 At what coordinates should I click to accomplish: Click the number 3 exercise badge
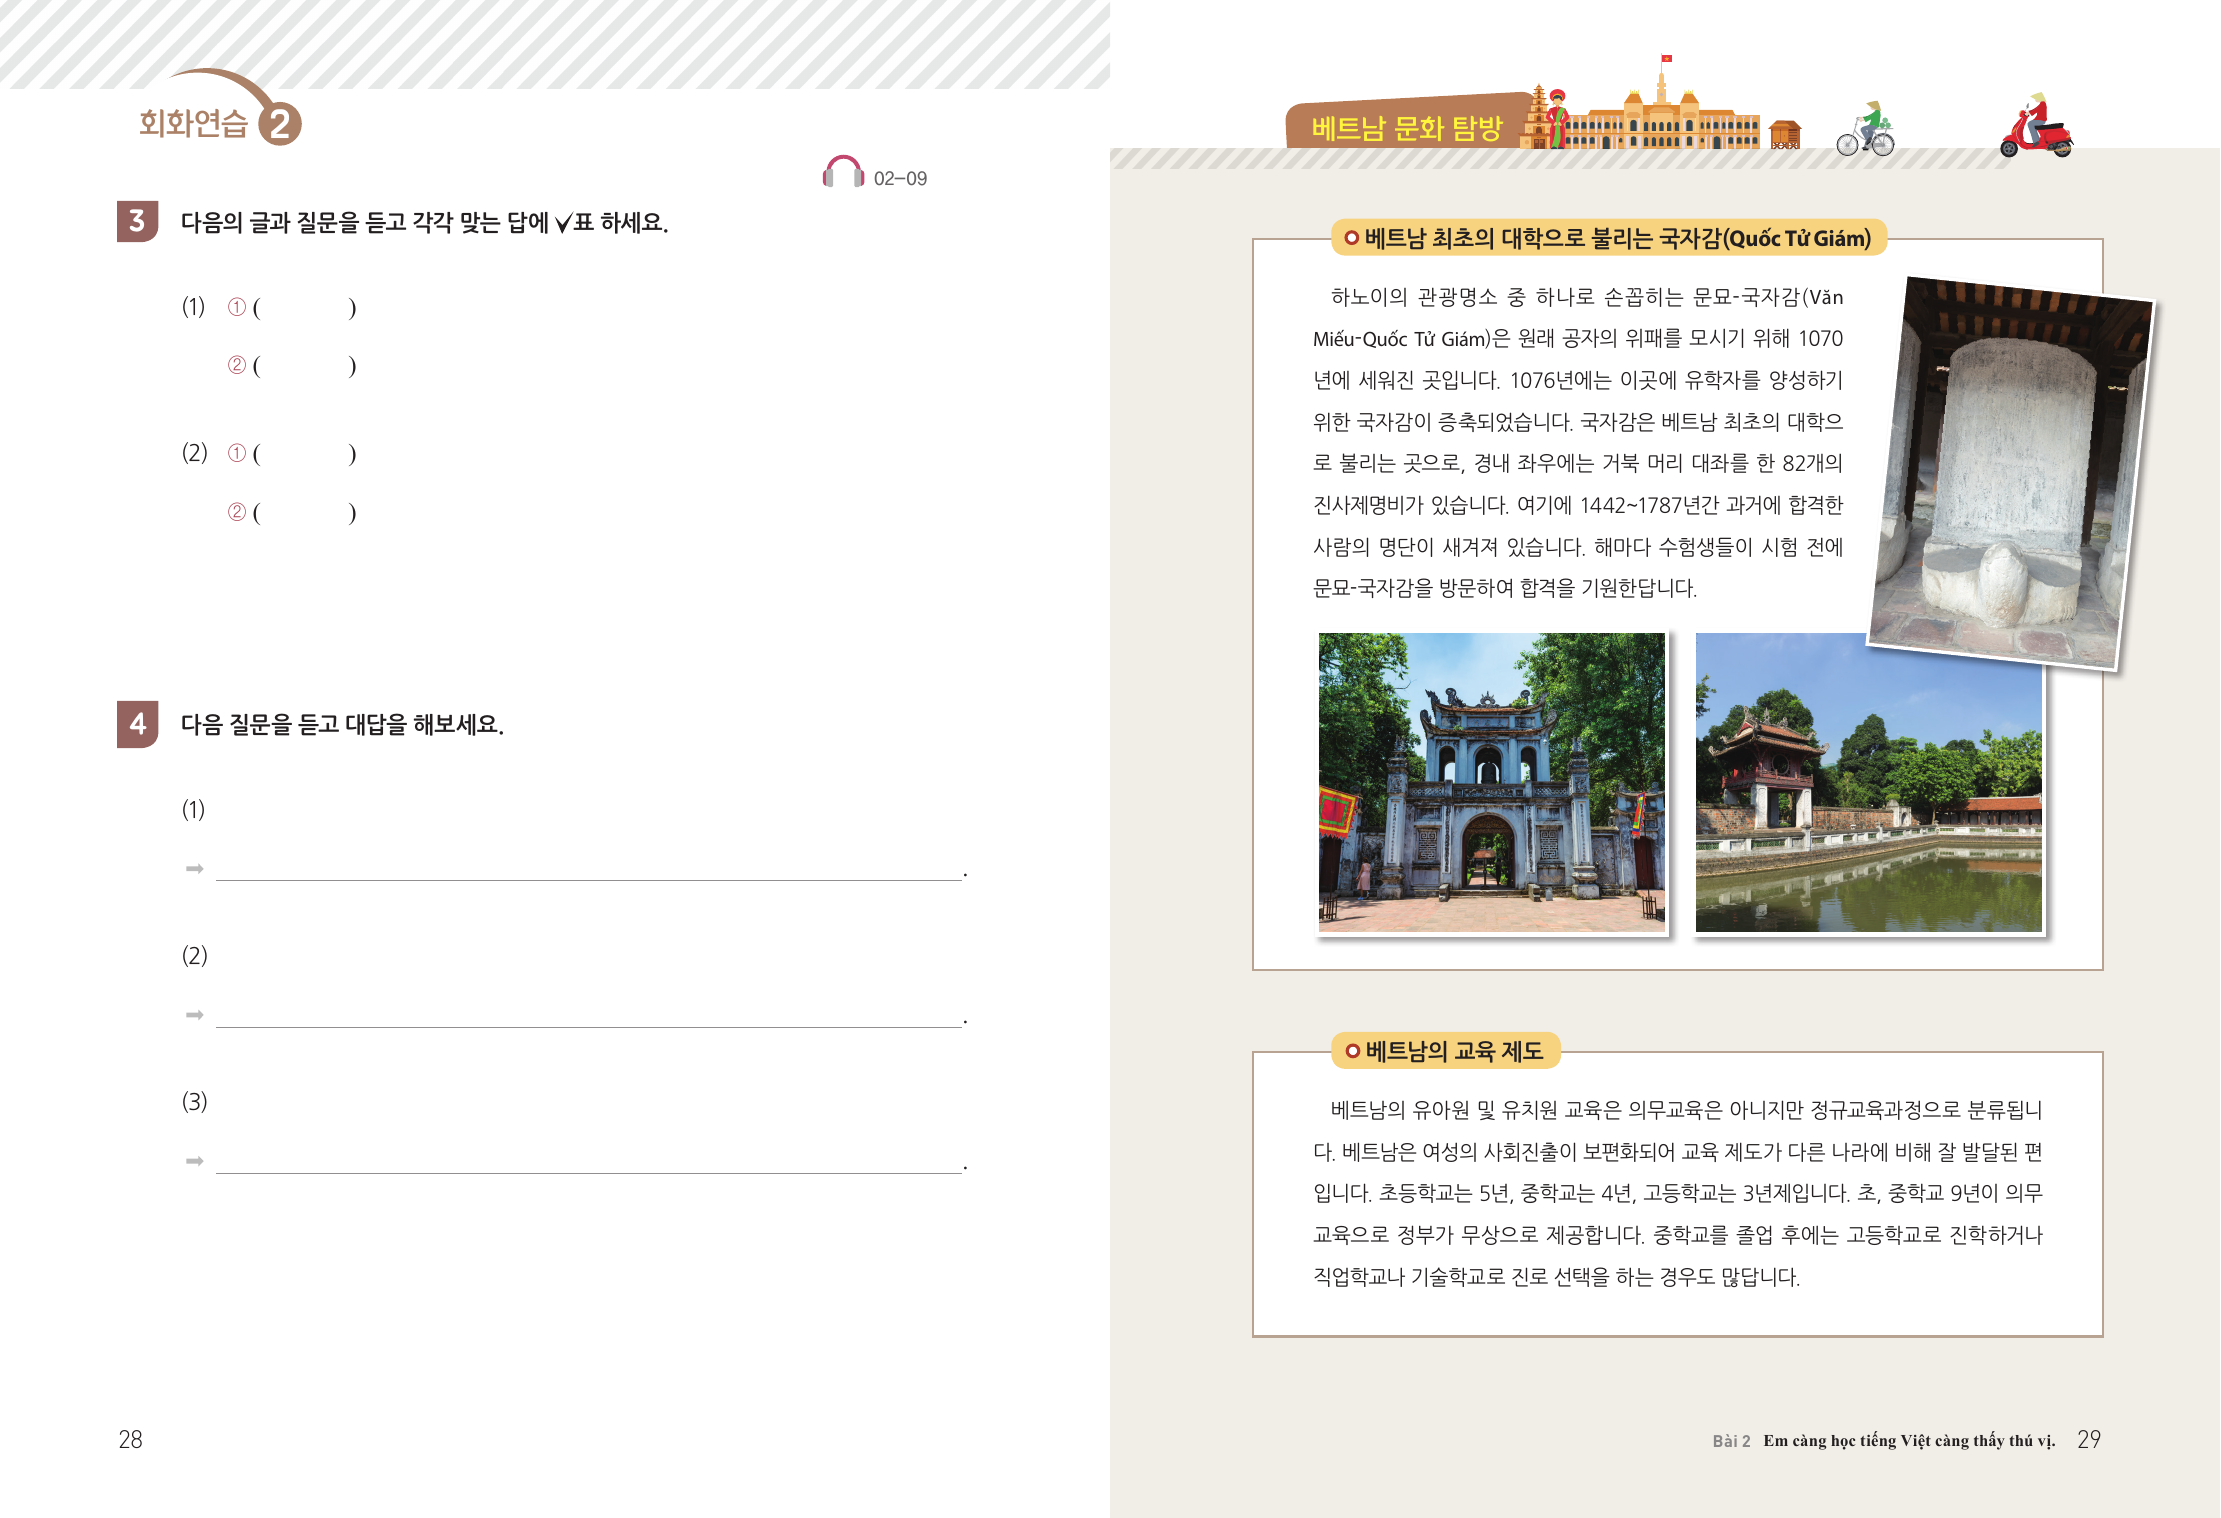[x=137, y=221]
